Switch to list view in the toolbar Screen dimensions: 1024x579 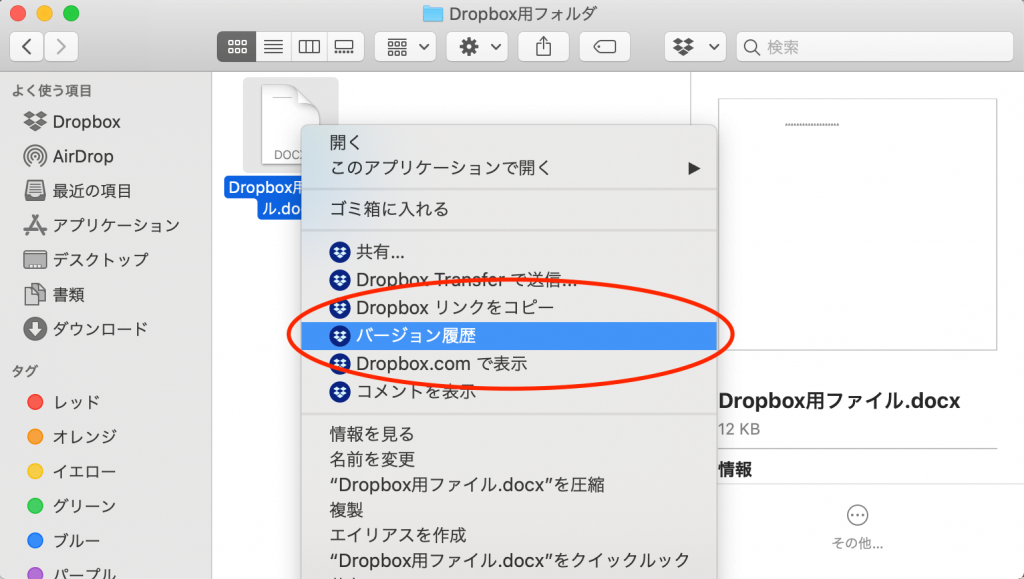(x=273, y=47)
